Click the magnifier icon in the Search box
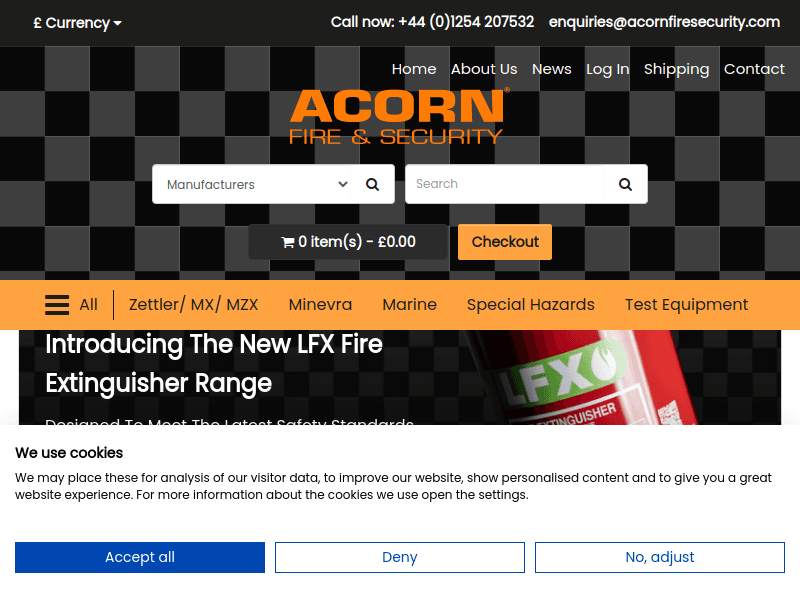Image resolution: width=800 pixels, height=600 pixels. tap(625, 184)
